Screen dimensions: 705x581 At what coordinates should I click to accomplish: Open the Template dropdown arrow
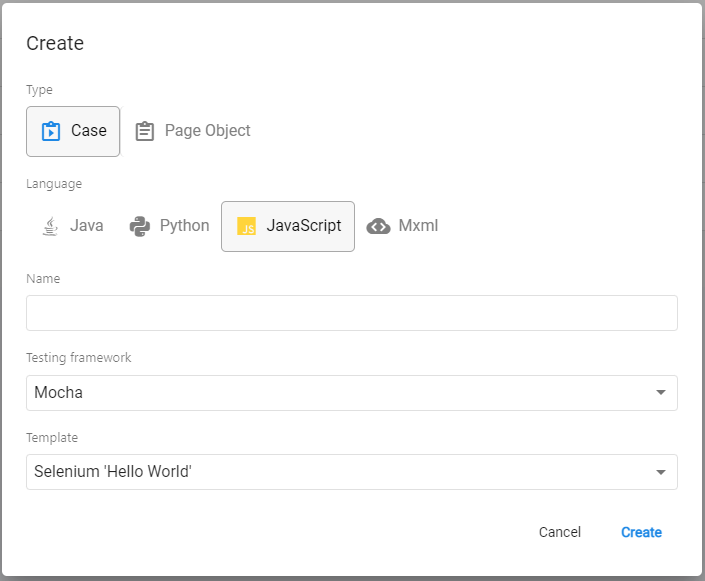tap(660, 472)
